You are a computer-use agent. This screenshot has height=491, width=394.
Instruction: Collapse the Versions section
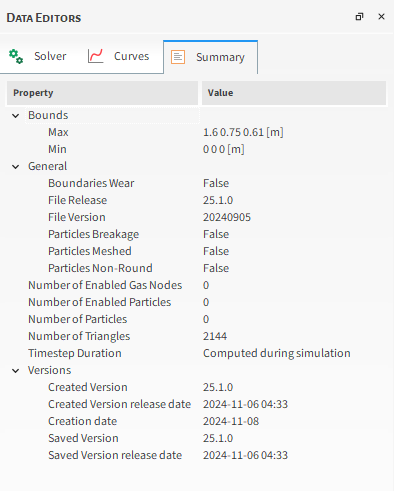[x=16, y=371]
